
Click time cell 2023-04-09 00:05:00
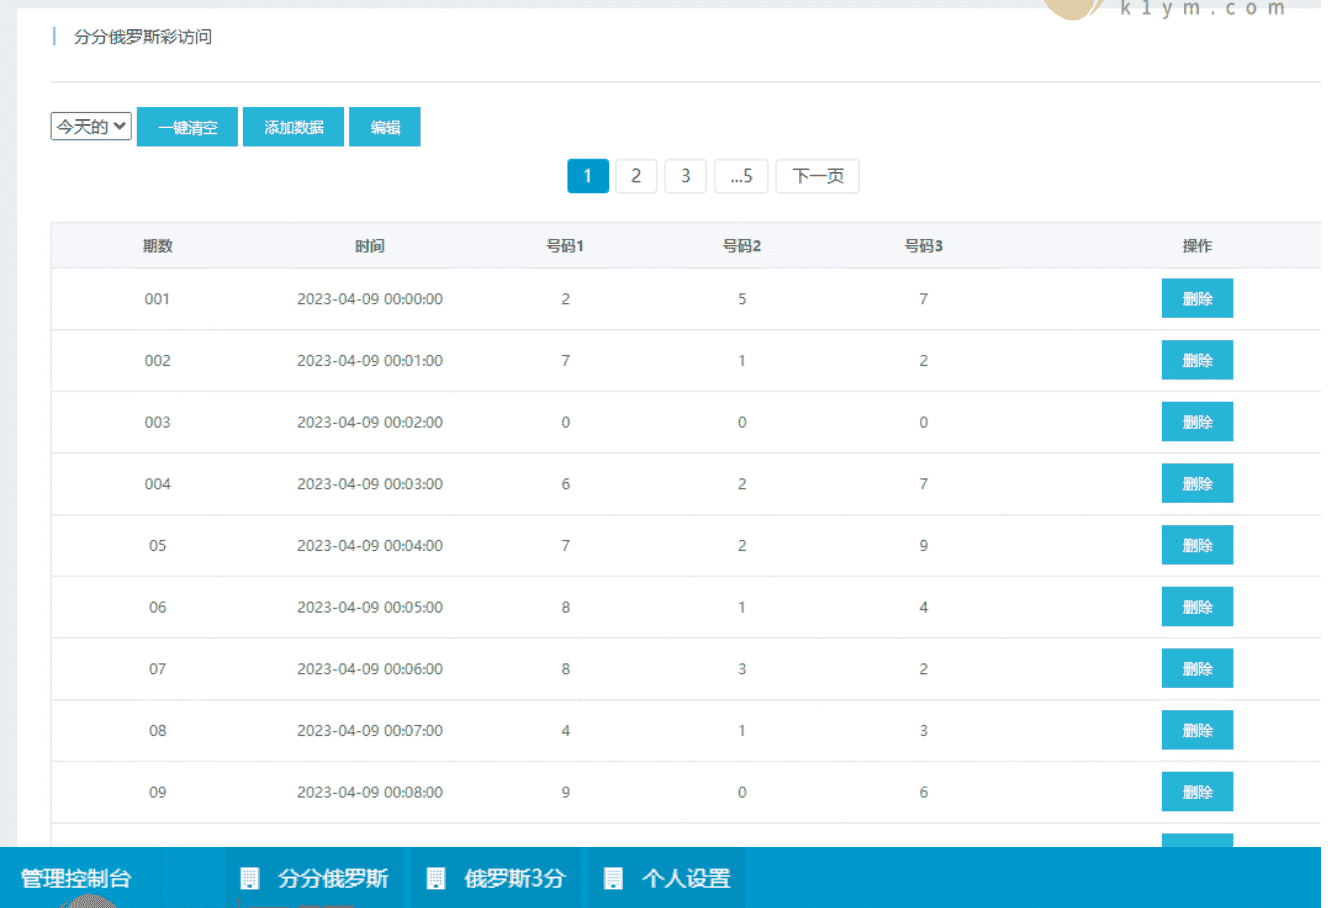pos(370,607)
